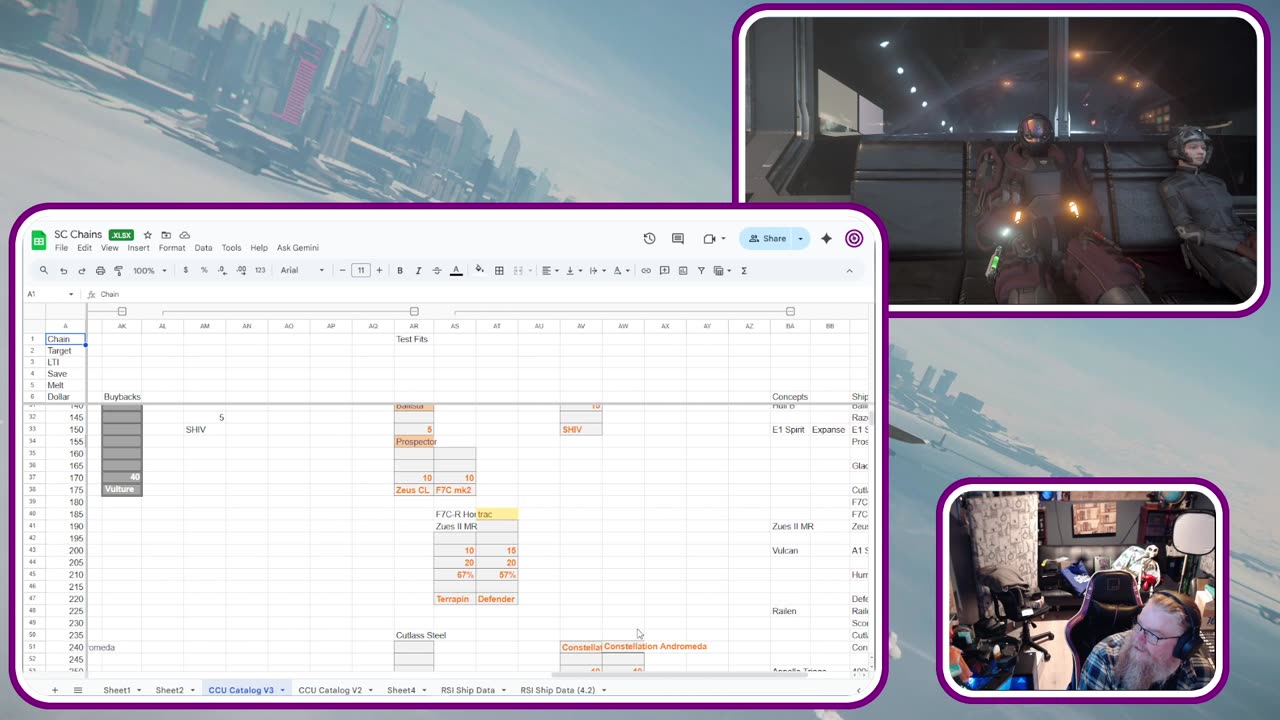Screen dimensions: 1280x720
Task: Open horizontal align dropdown
Action: (x=551, y=270)
